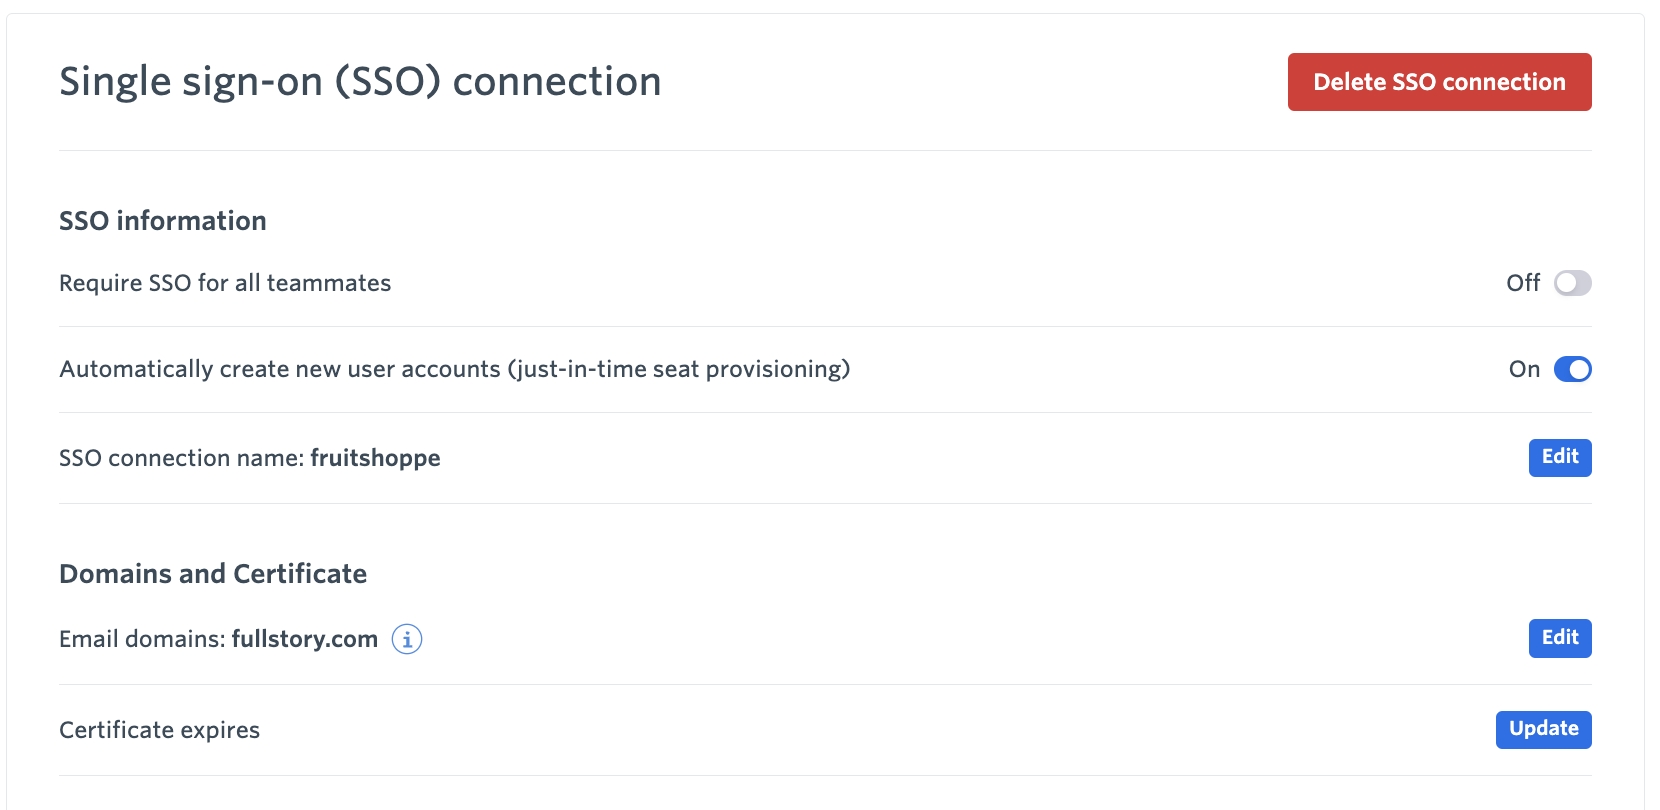Click the SSO information section heading
Image resolution: width=1660 pixels, height=810 pixels.
[x=163, y=220]
